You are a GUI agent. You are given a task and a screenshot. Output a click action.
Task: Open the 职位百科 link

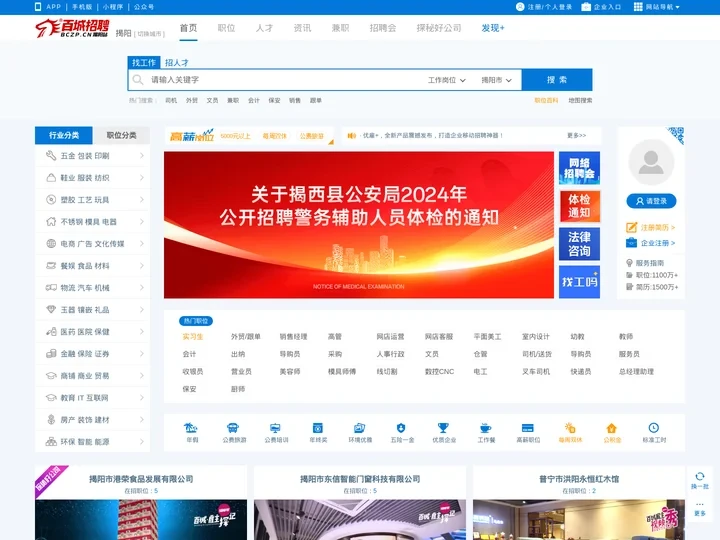[x=546, y=100]
